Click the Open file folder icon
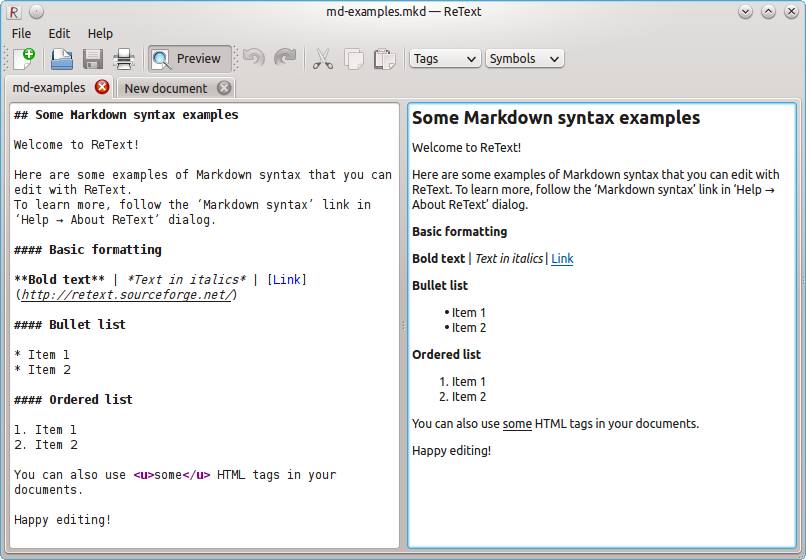The width and height of the screenshot is (806, 560). point(62,59)
